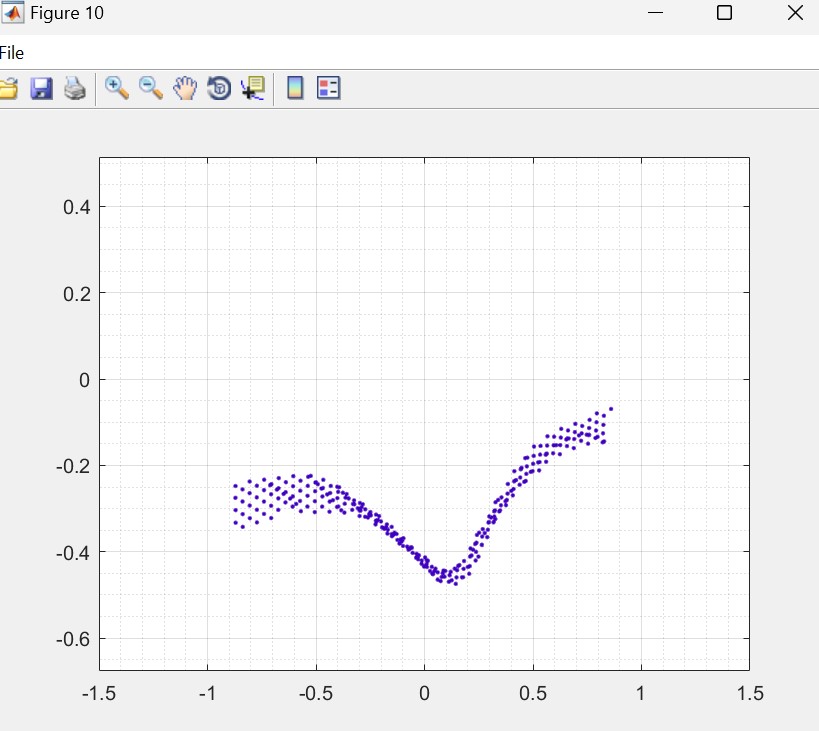Enable the Pan hand tool
Viewport: 819px width, 731px height.
tap(185, 89)
